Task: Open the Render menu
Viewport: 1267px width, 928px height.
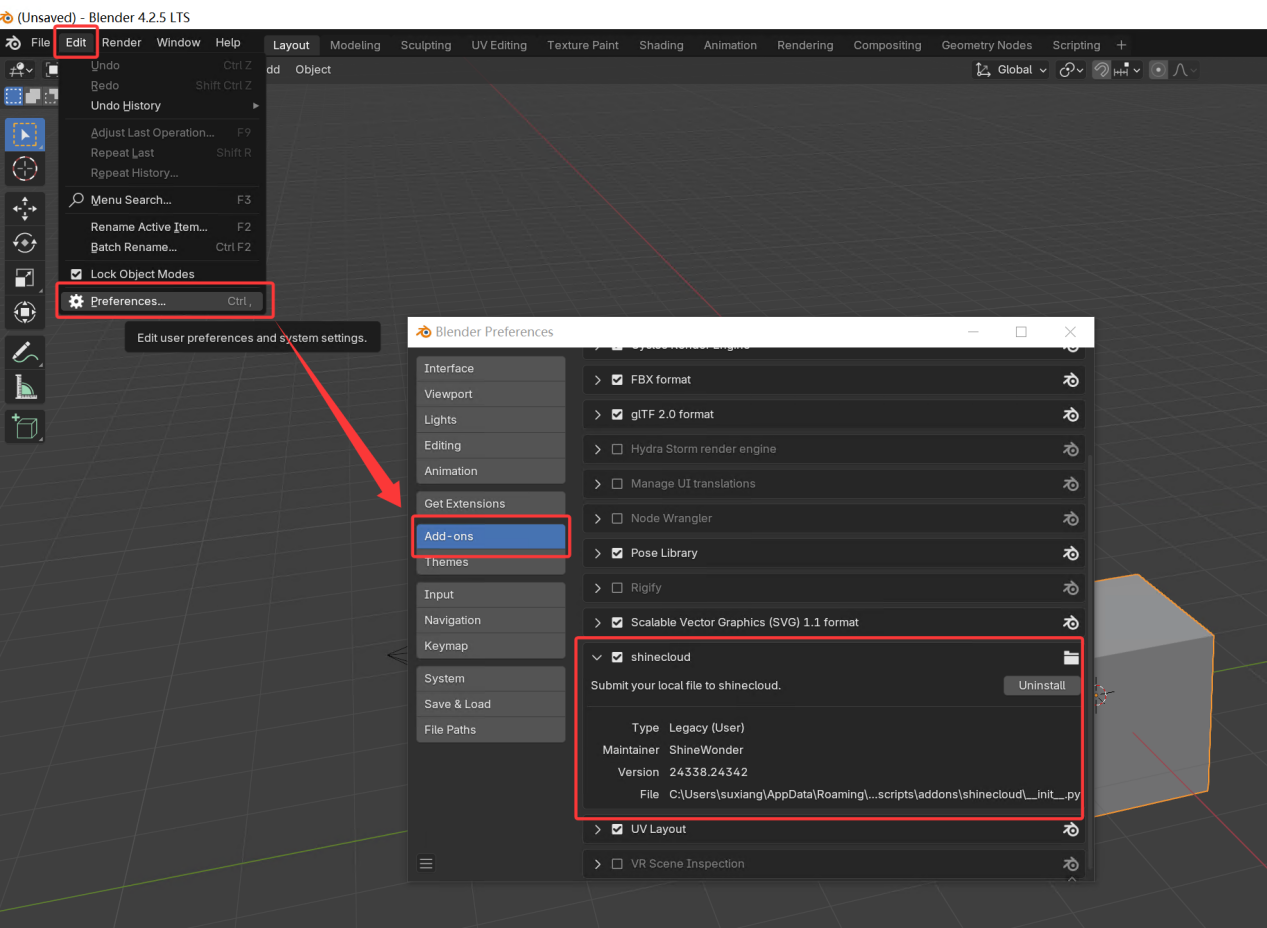Action: coord(122,43)
